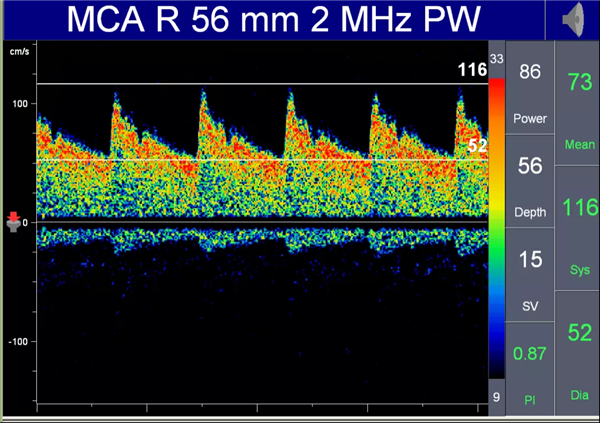Viewport: 600px width, 423px height.
Task: Mute audio with the speaker icon
Action: [573, 20]
